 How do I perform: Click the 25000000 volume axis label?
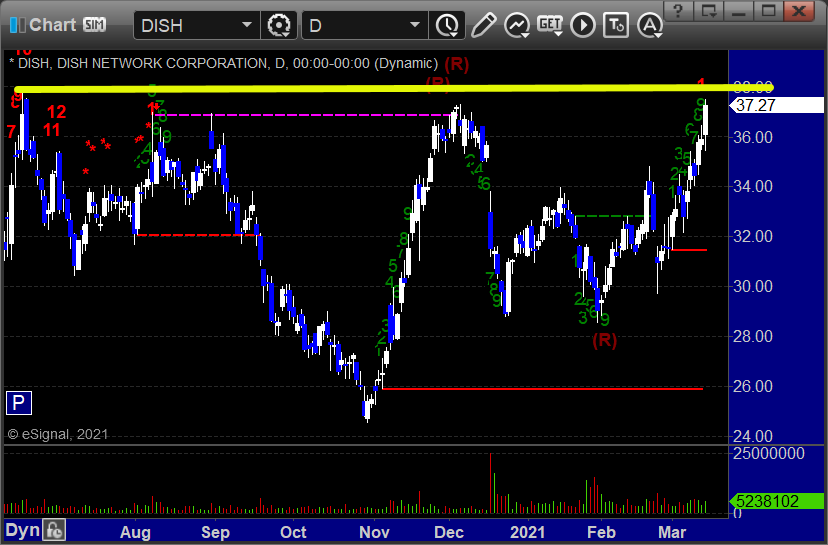click(x=769, y=454)
